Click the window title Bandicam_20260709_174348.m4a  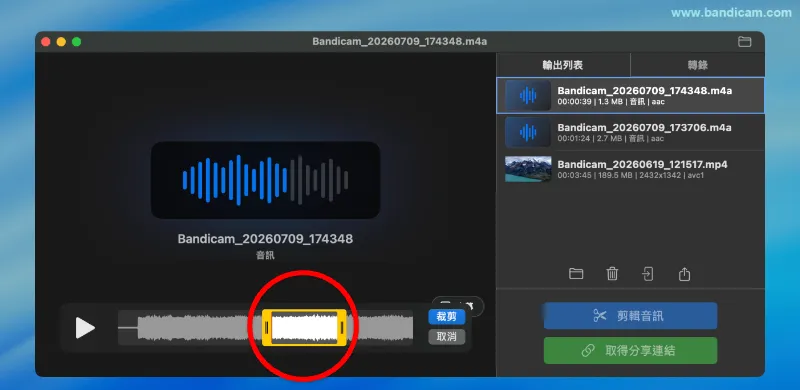[x=399, y=42]
